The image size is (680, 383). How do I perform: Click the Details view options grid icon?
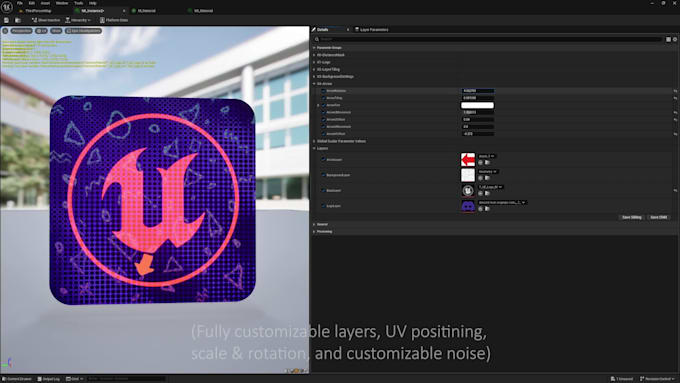[668, 39]
